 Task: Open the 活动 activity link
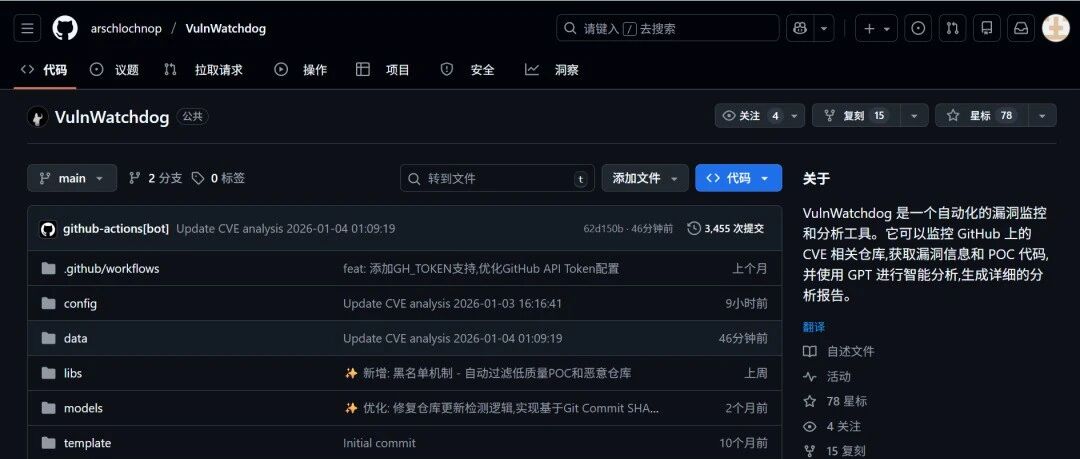tap(827, 376)
